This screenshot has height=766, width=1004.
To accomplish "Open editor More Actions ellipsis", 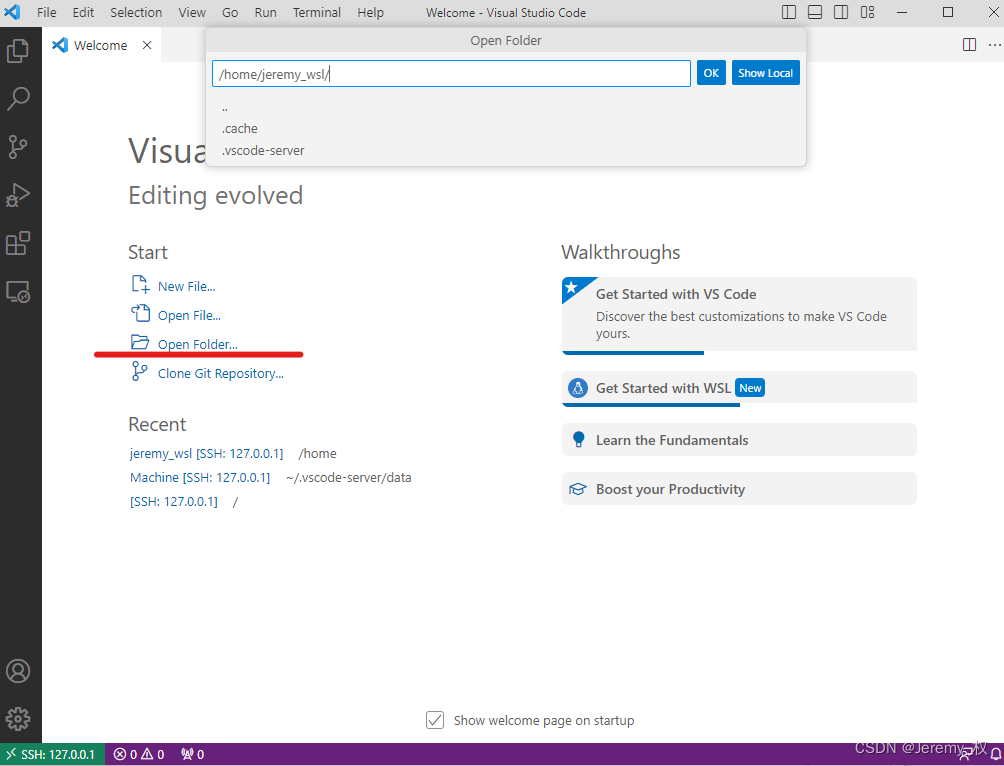I will click(994, 44).
